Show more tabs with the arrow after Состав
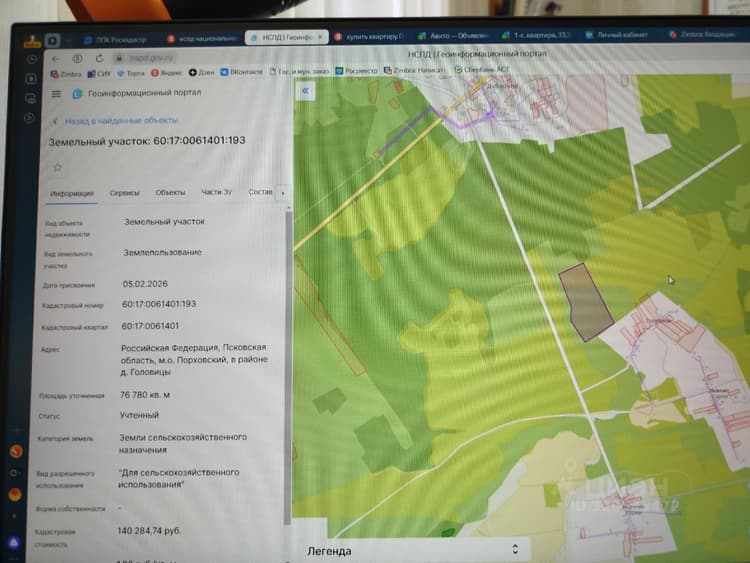The width and height of the screenshot is (750, 563). (283, 193)
